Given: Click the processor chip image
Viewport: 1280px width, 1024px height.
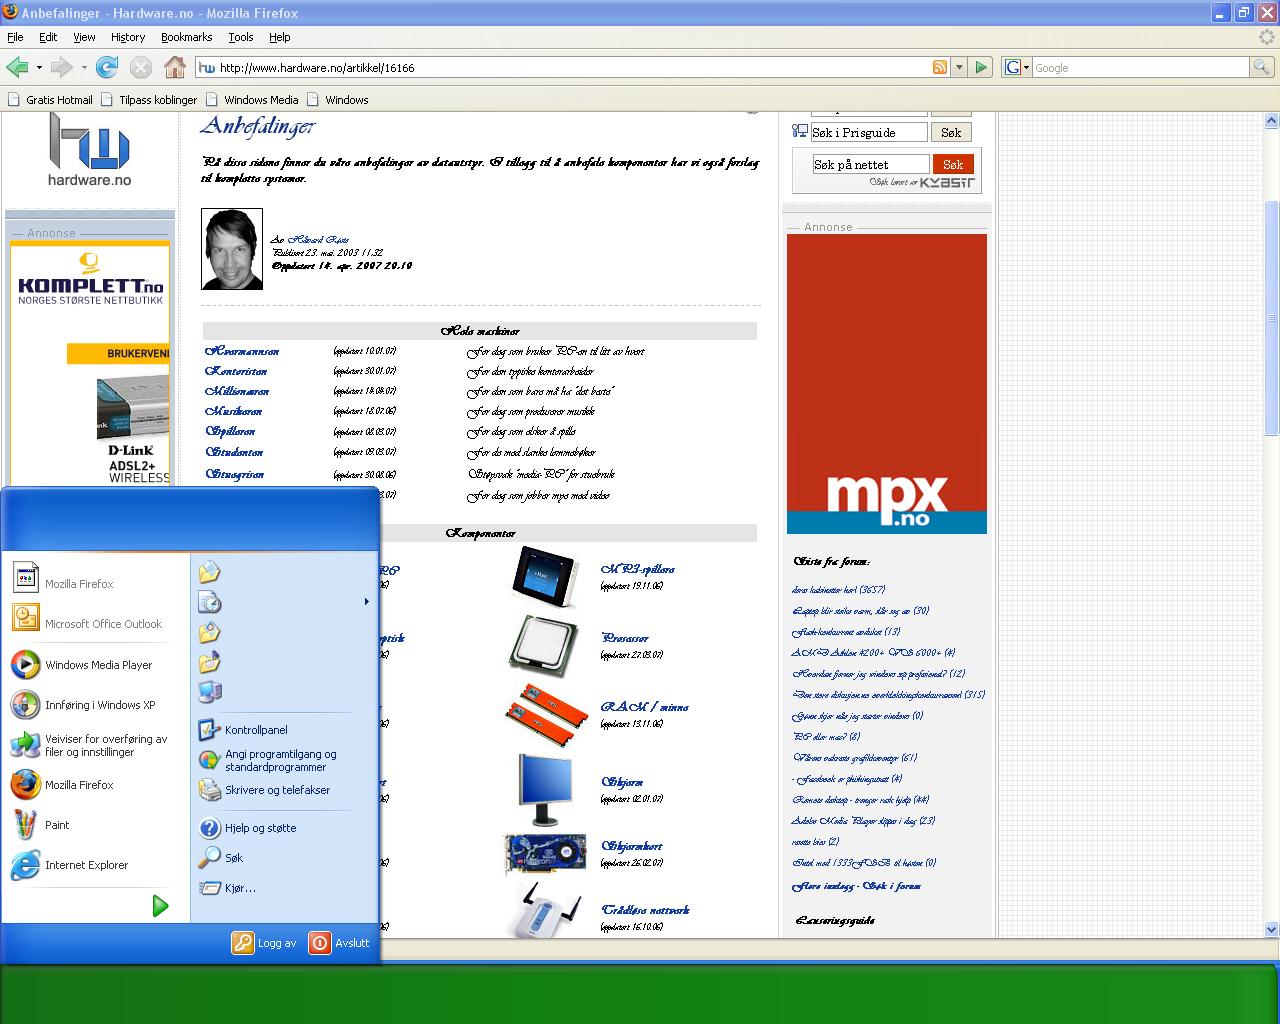Looking at the screenshot, I should [542, 646].
